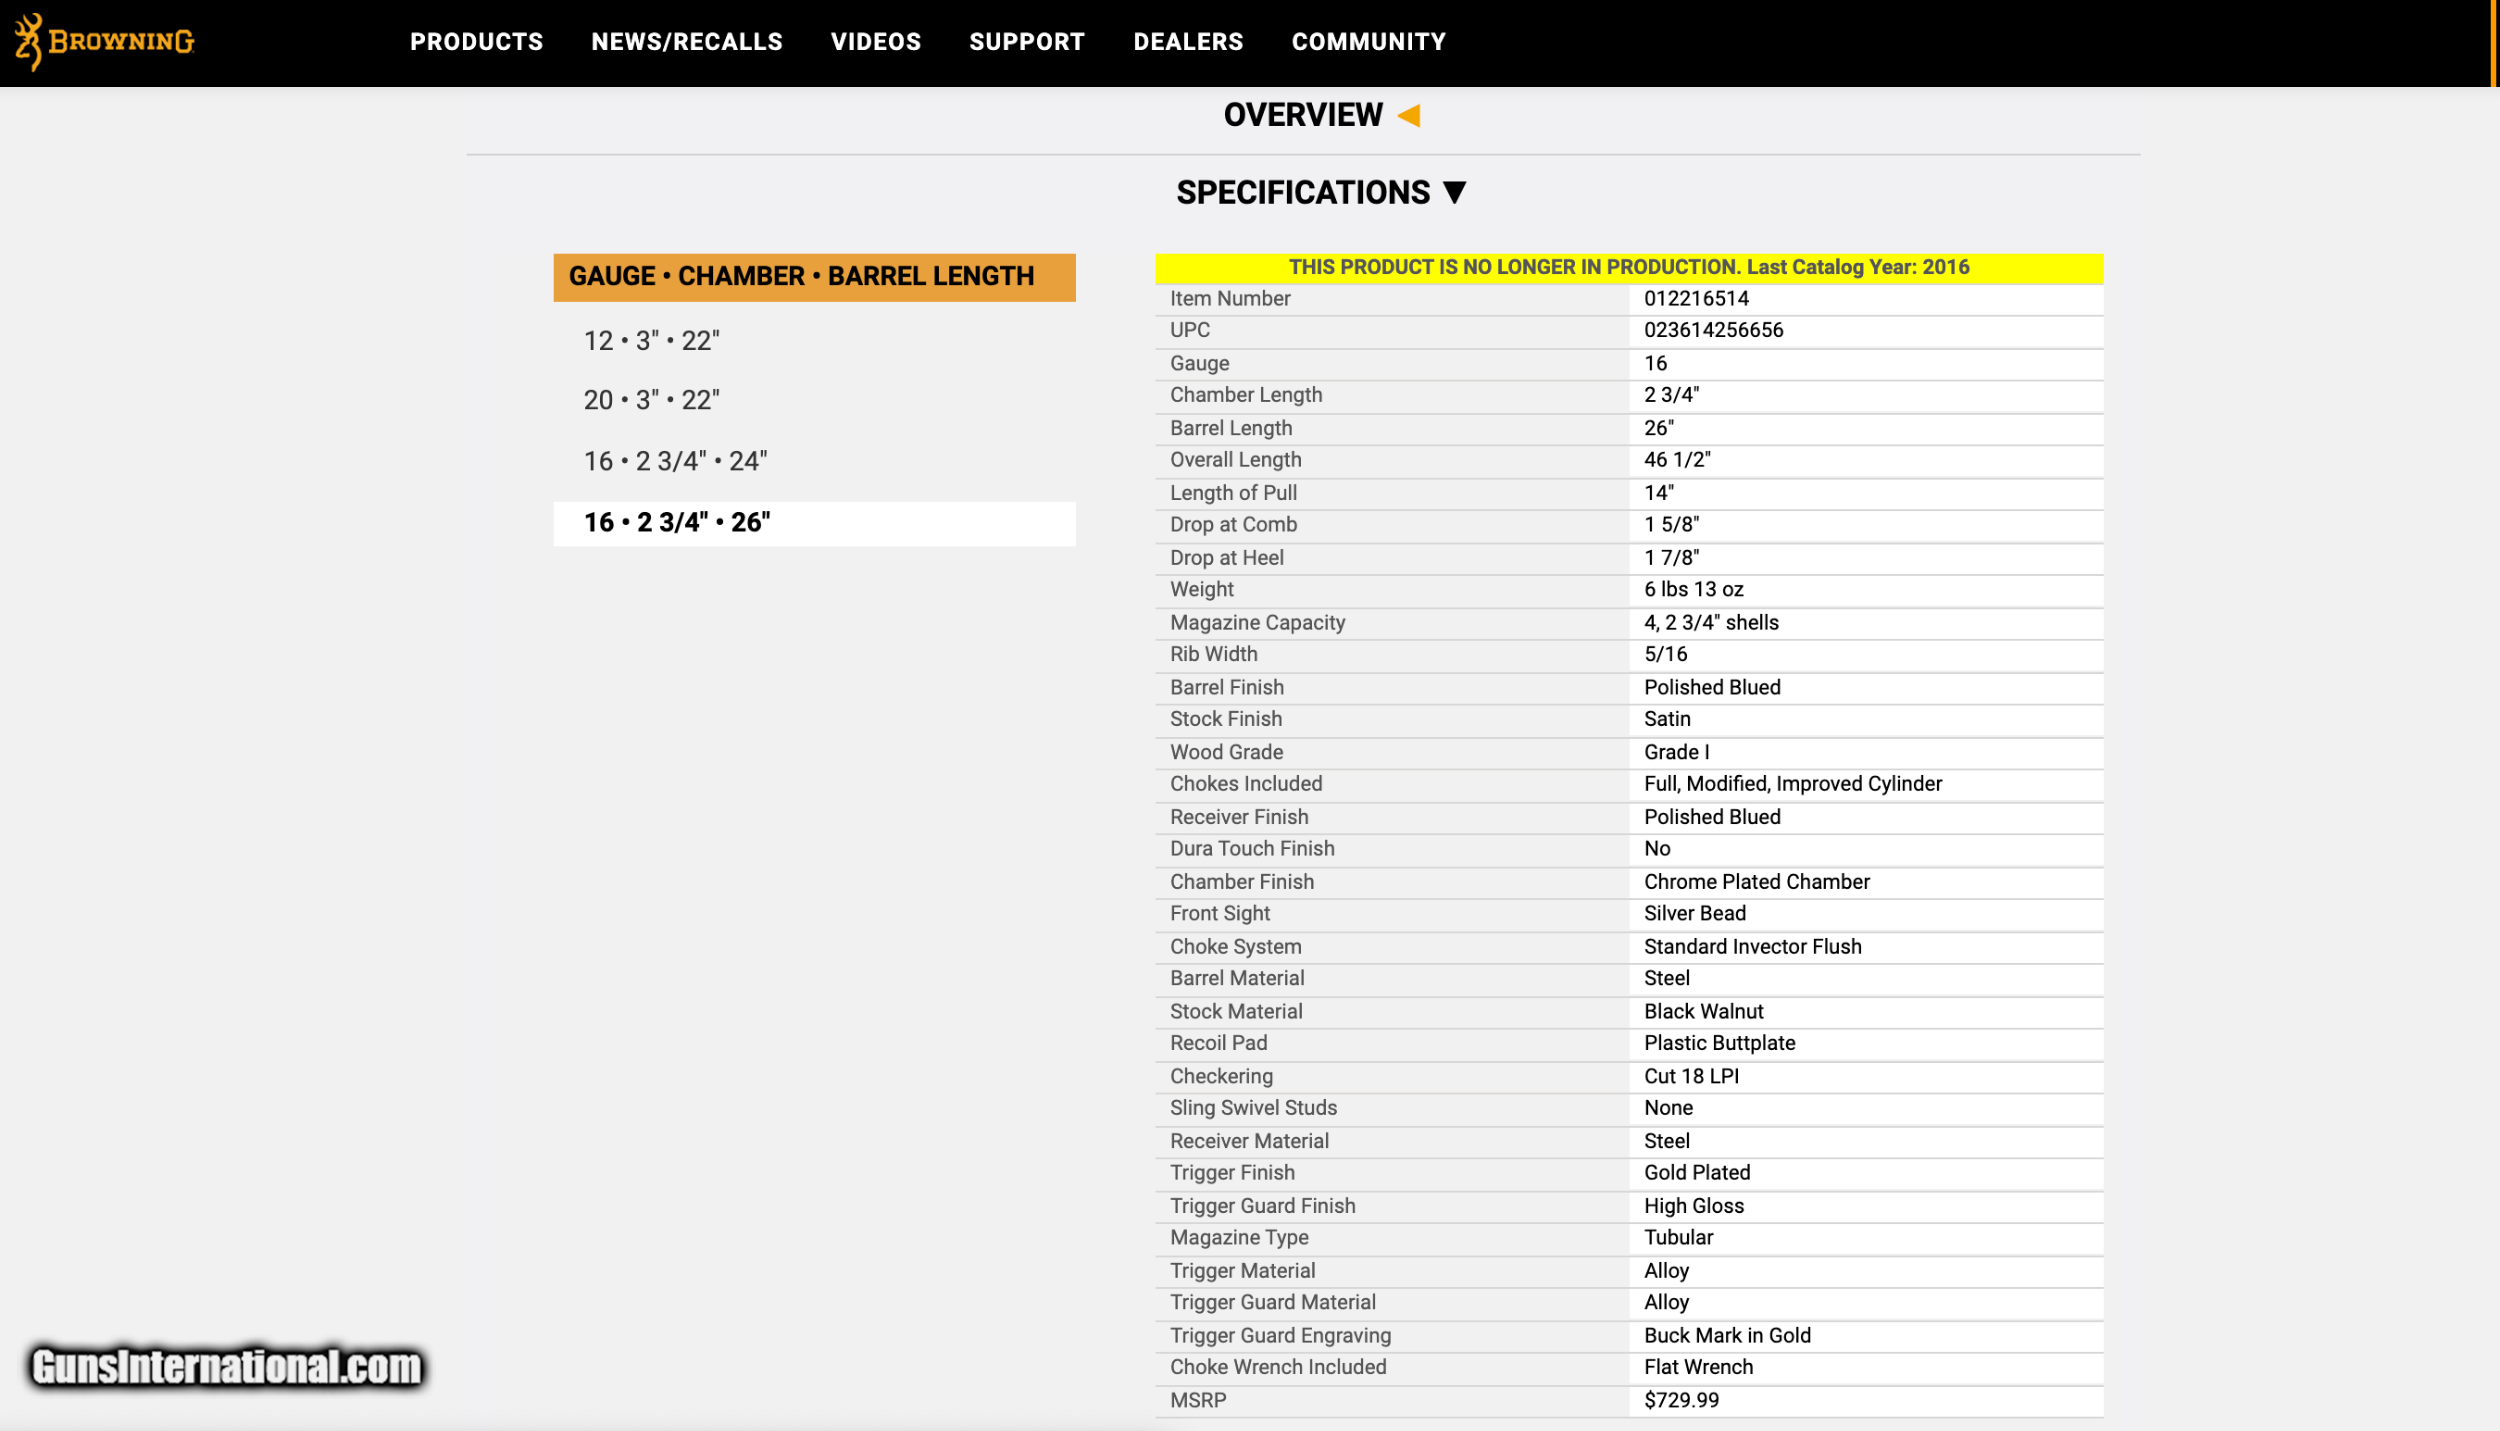Screen dimensions: 2500x1431
Task: Select the 12 • 3" • 22" configuration
Action: 651,341
